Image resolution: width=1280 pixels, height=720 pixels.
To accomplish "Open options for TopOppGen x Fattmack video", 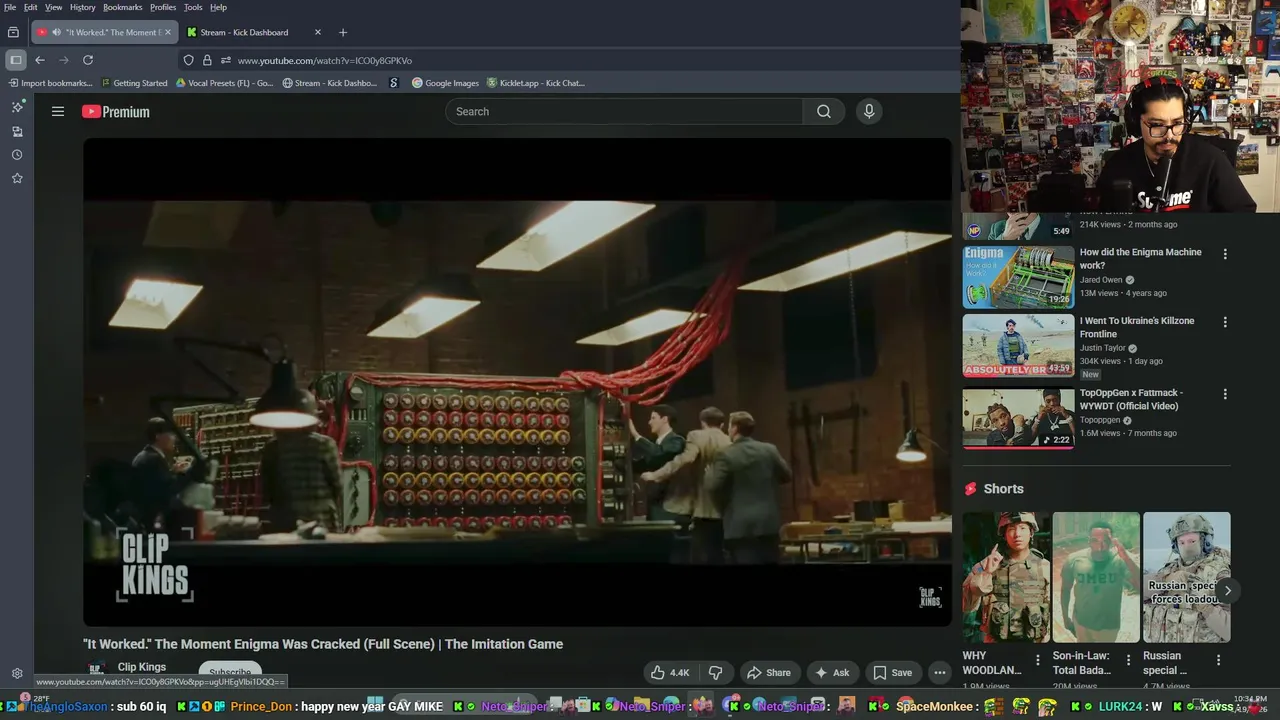I will [x=1225, y=394].
